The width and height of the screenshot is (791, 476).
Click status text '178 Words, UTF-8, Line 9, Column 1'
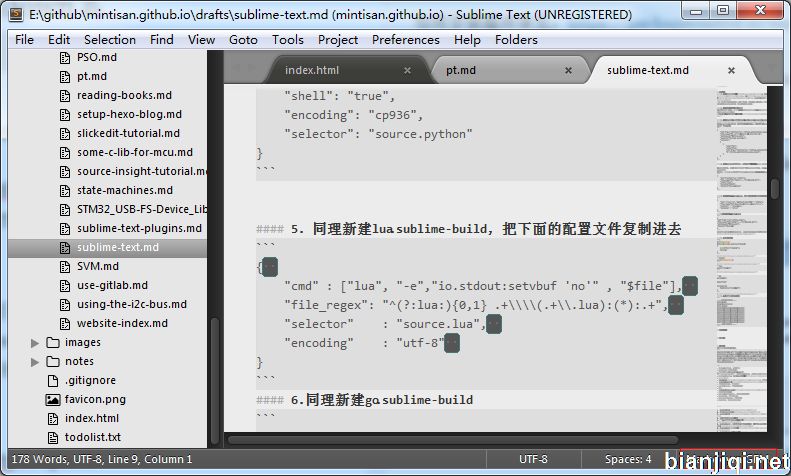102,459
